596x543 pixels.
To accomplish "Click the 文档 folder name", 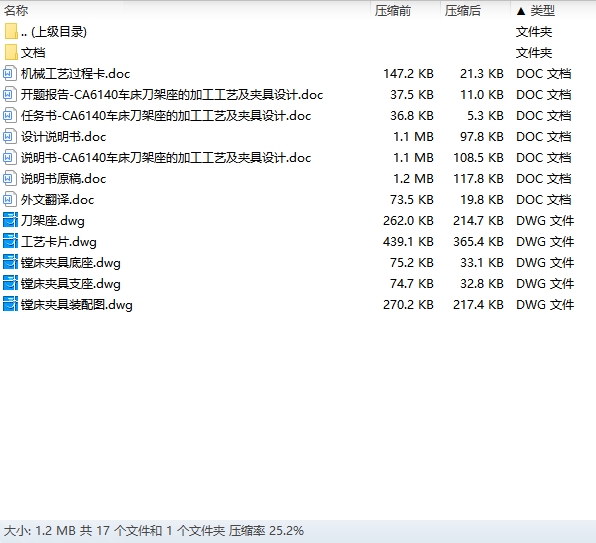I will pyautogui.click(x=33, y=52).
